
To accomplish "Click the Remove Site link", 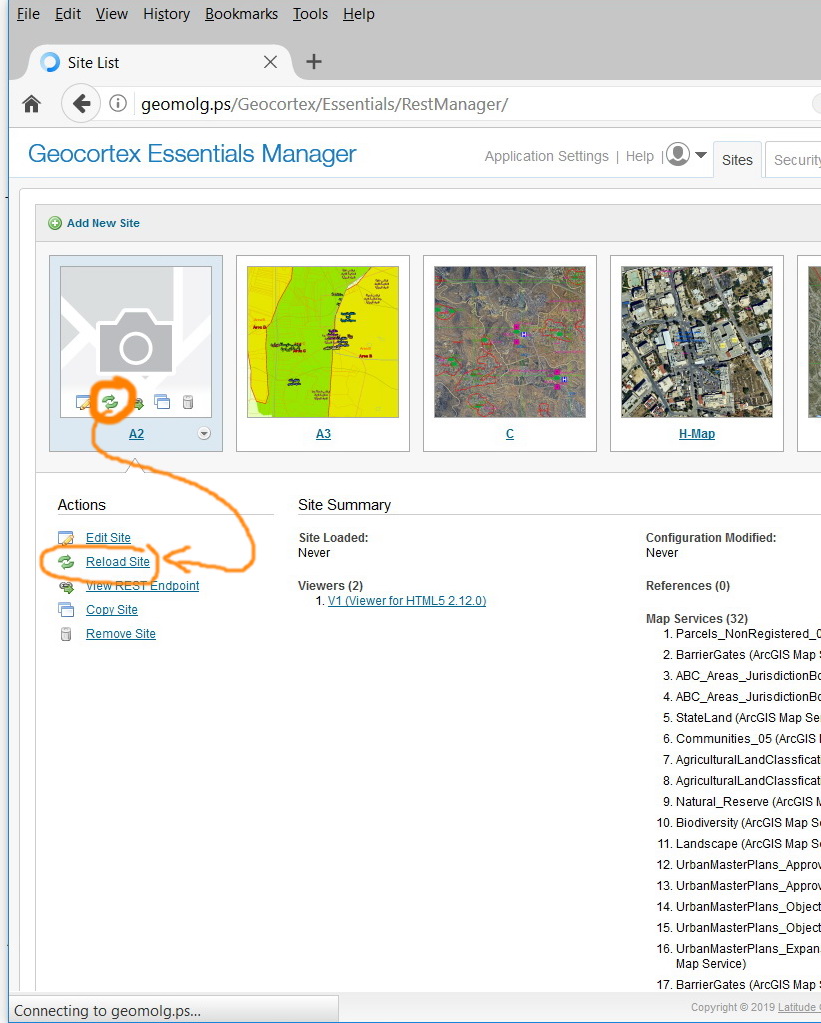I will (121, 634).
